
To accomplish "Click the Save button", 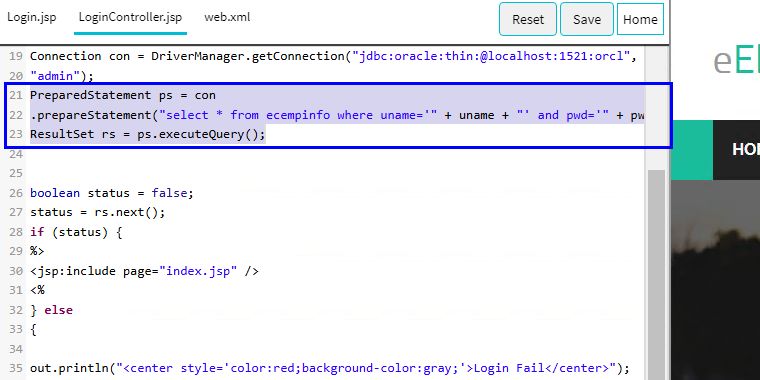I will 587,19.
